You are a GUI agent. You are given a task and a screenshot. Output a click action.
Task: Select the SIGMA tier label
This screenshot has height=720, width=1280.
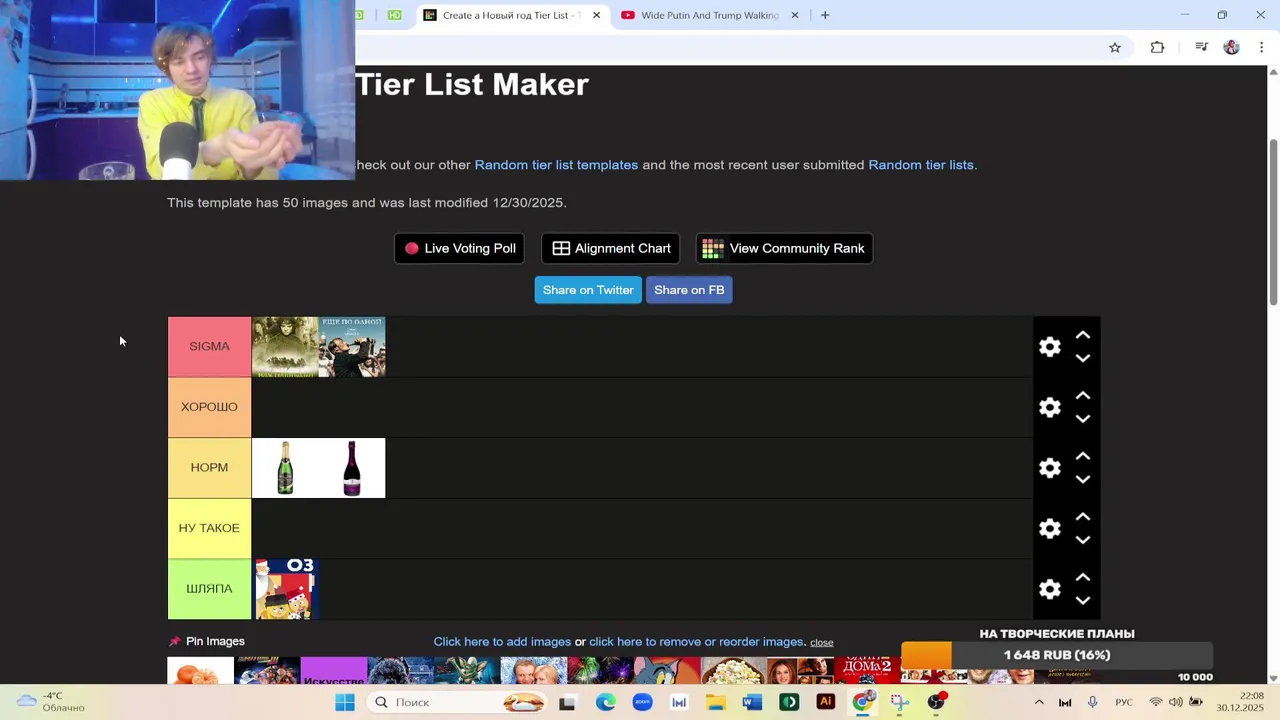209,347
